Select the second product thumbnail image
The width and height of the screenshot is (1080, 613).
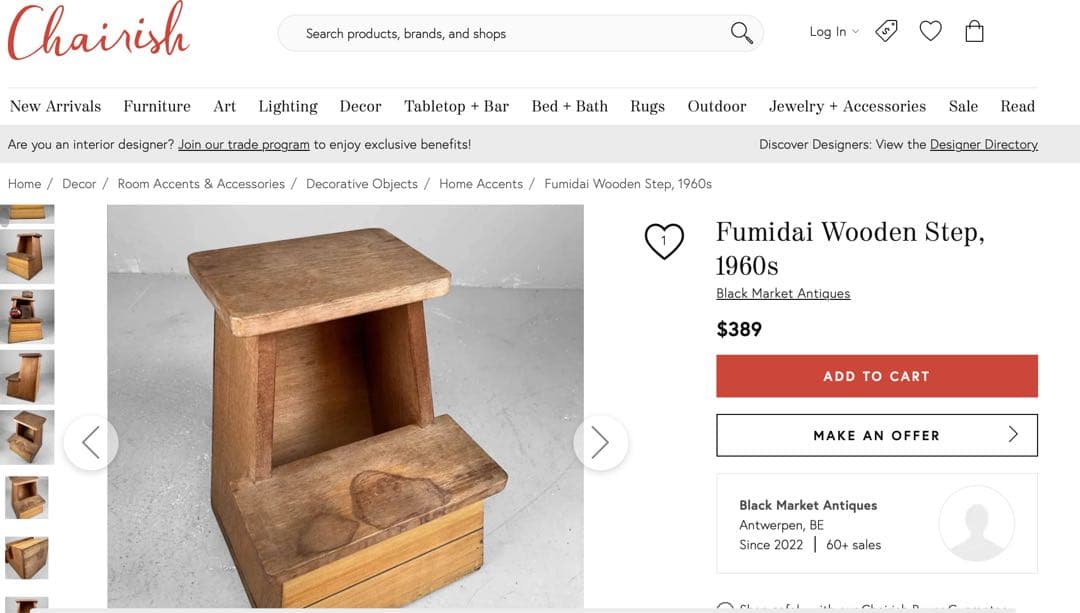click(x=28, y=256)
